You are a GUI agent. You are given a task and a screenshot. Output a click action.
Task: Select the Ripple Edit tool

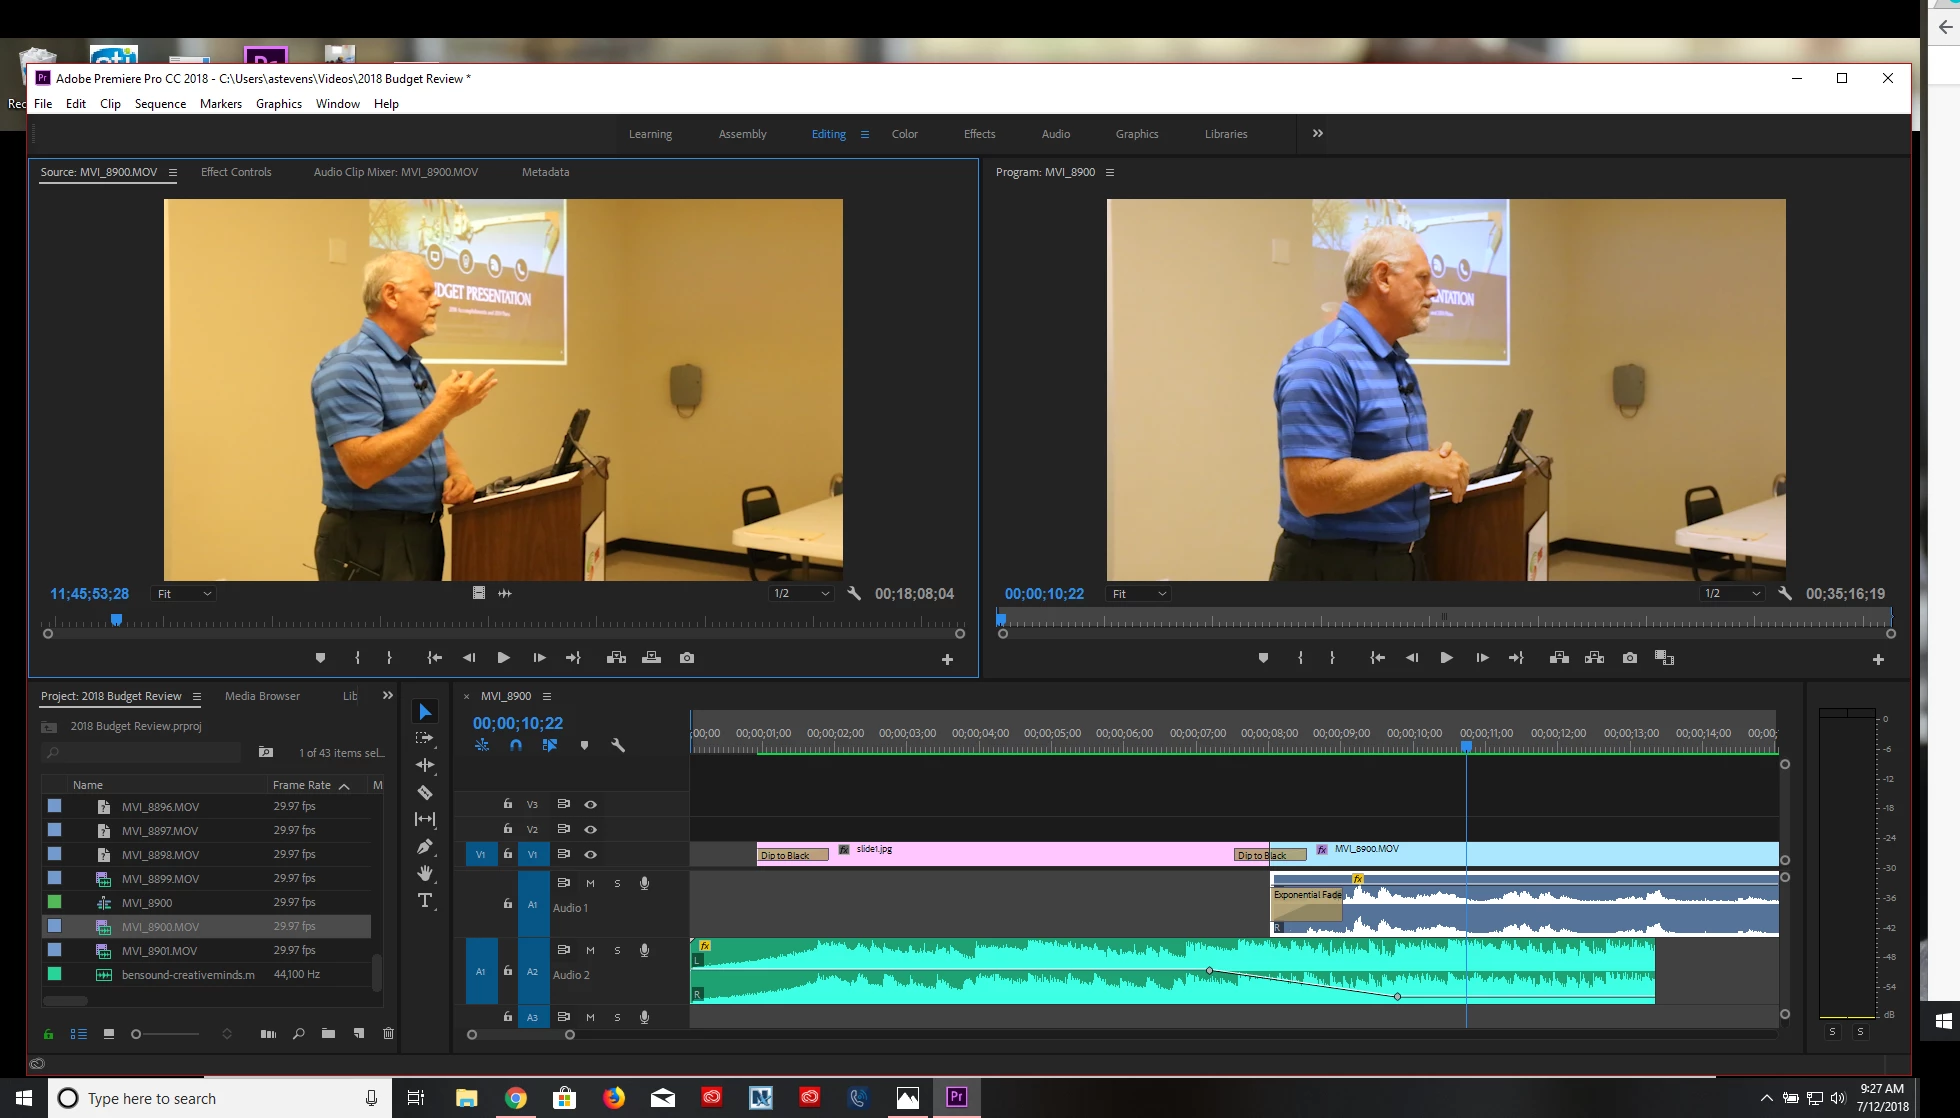tap(425, 765)
